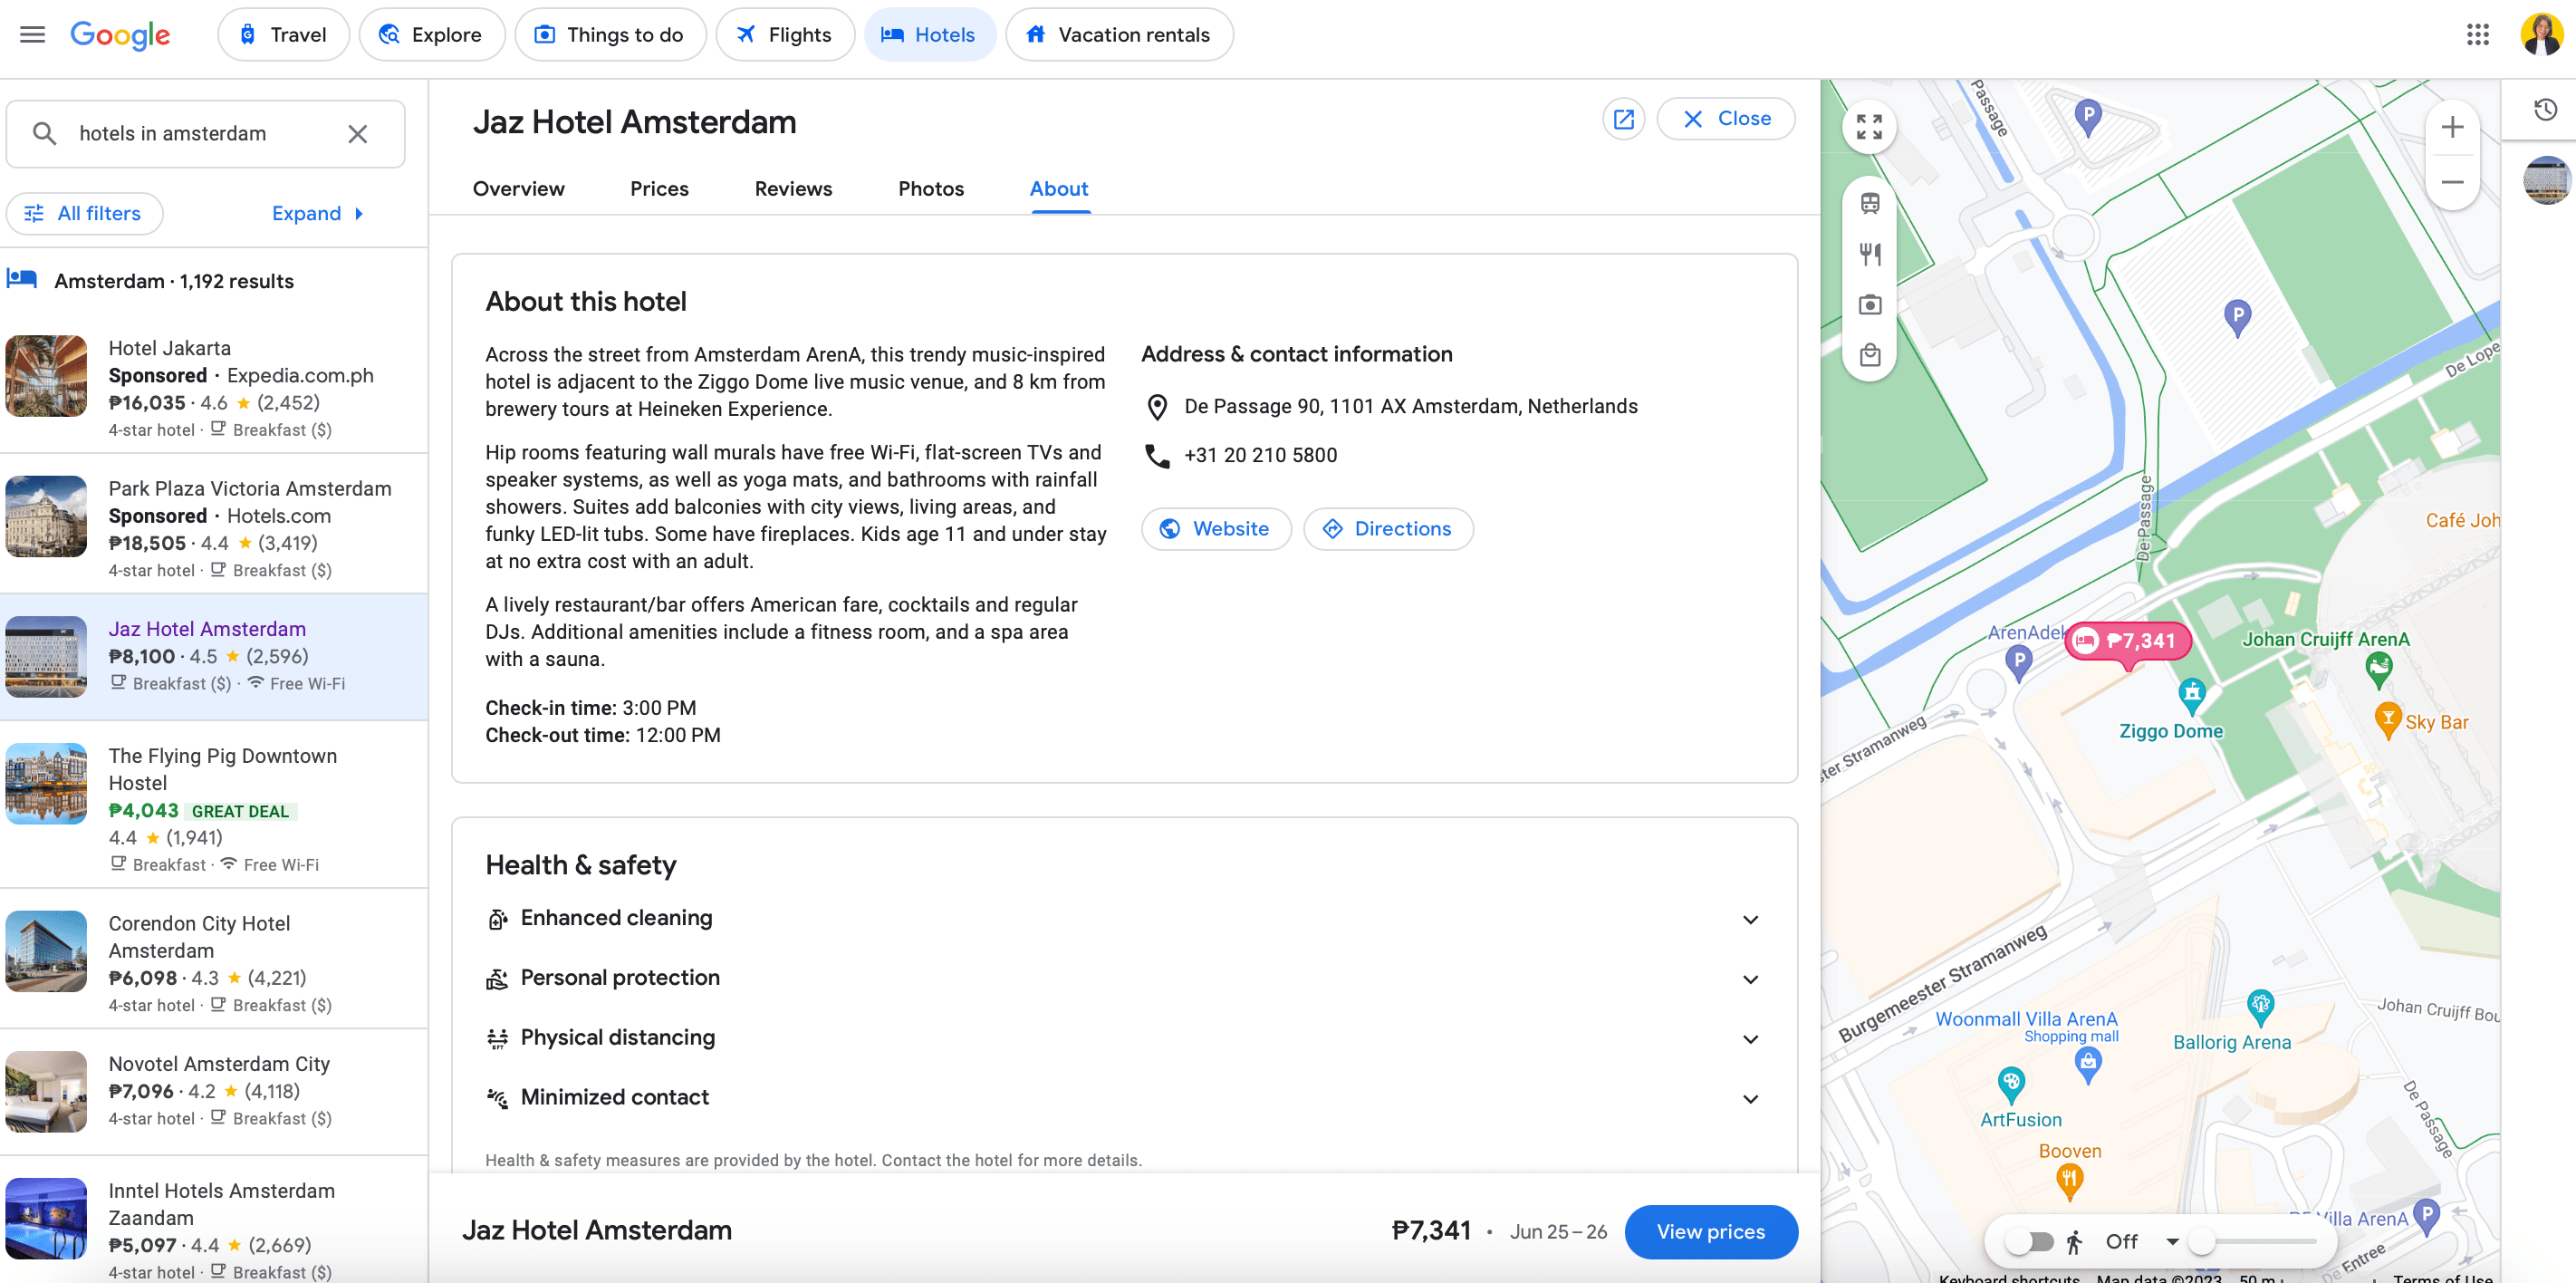This screenshot has width=2576, height=1283.
Task: Open the hamburger main menu
Action: pyautogui.click(x=32, y=35)
